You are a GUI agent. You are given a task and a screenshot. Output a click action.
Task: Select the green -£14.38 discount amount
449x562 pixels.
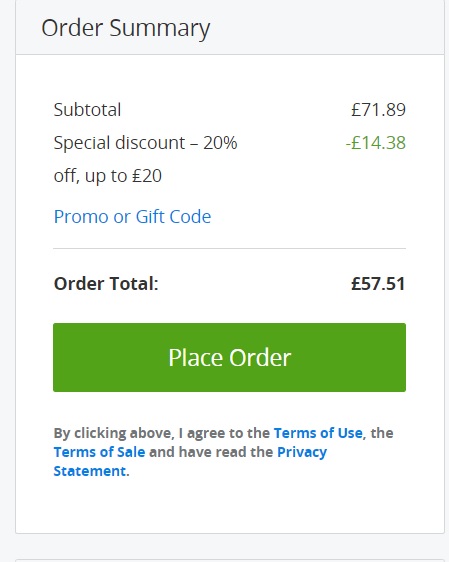pos(376,143)
